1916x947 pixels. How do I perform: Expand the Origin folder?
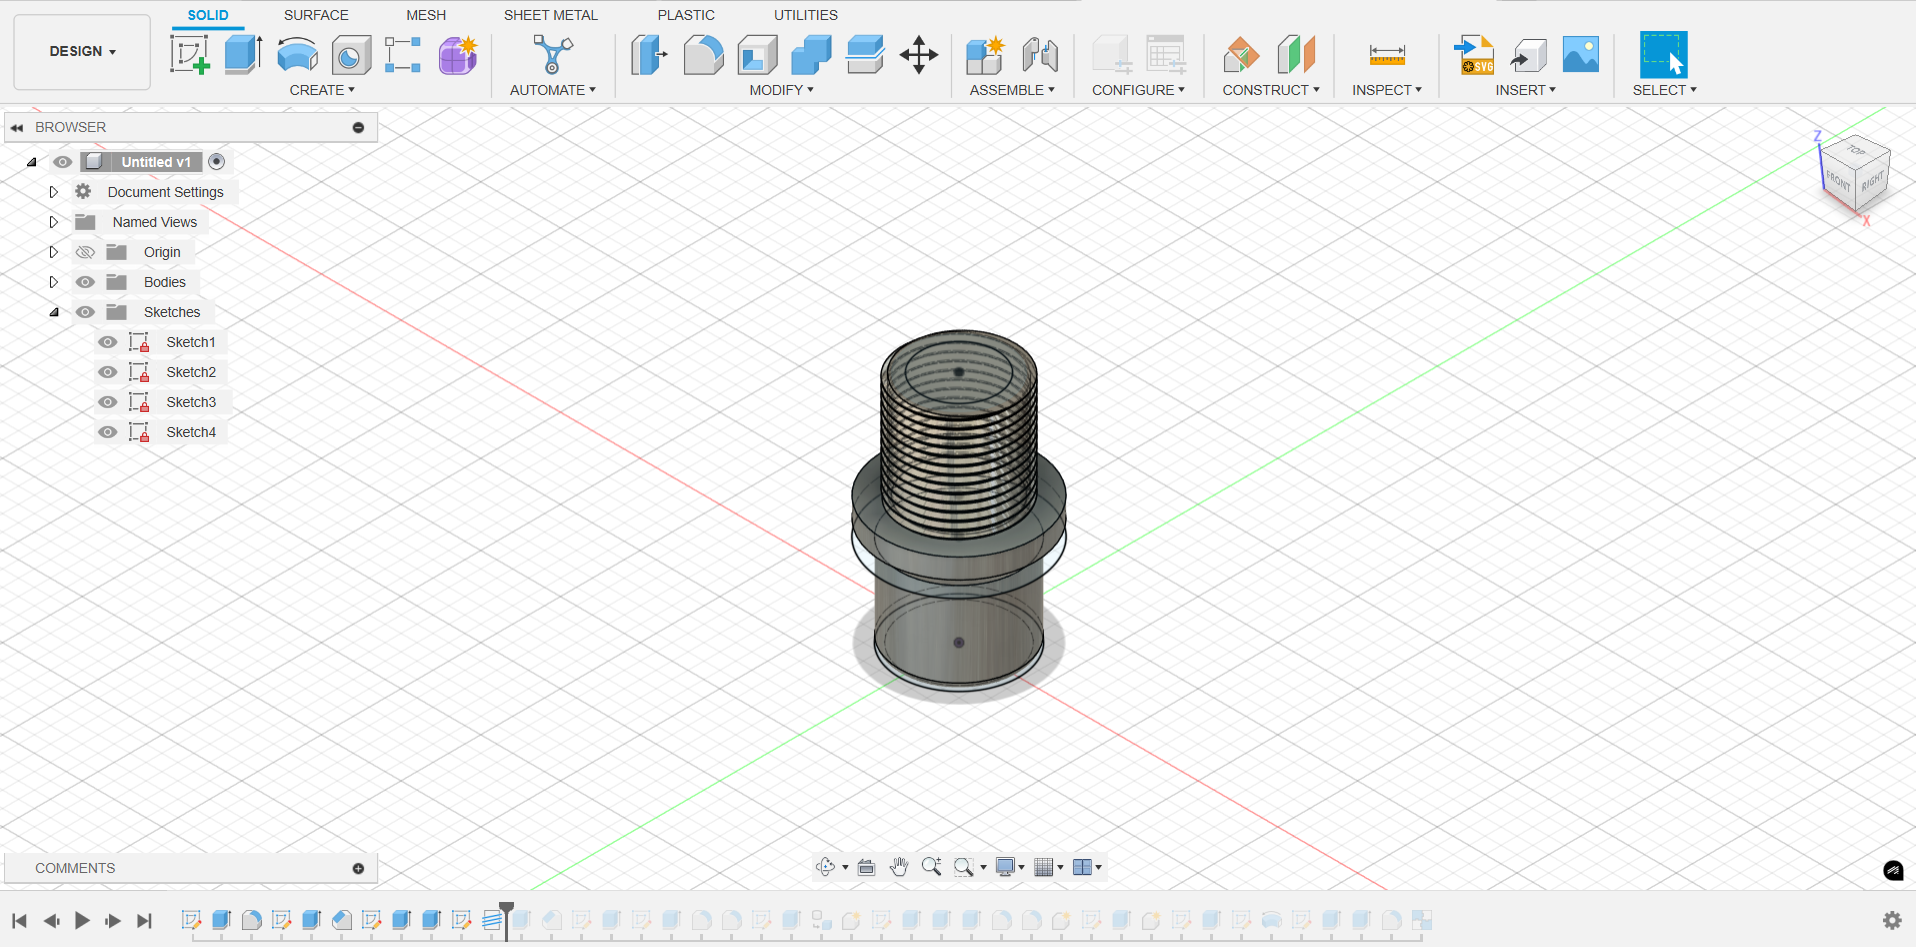pos(54,252)
